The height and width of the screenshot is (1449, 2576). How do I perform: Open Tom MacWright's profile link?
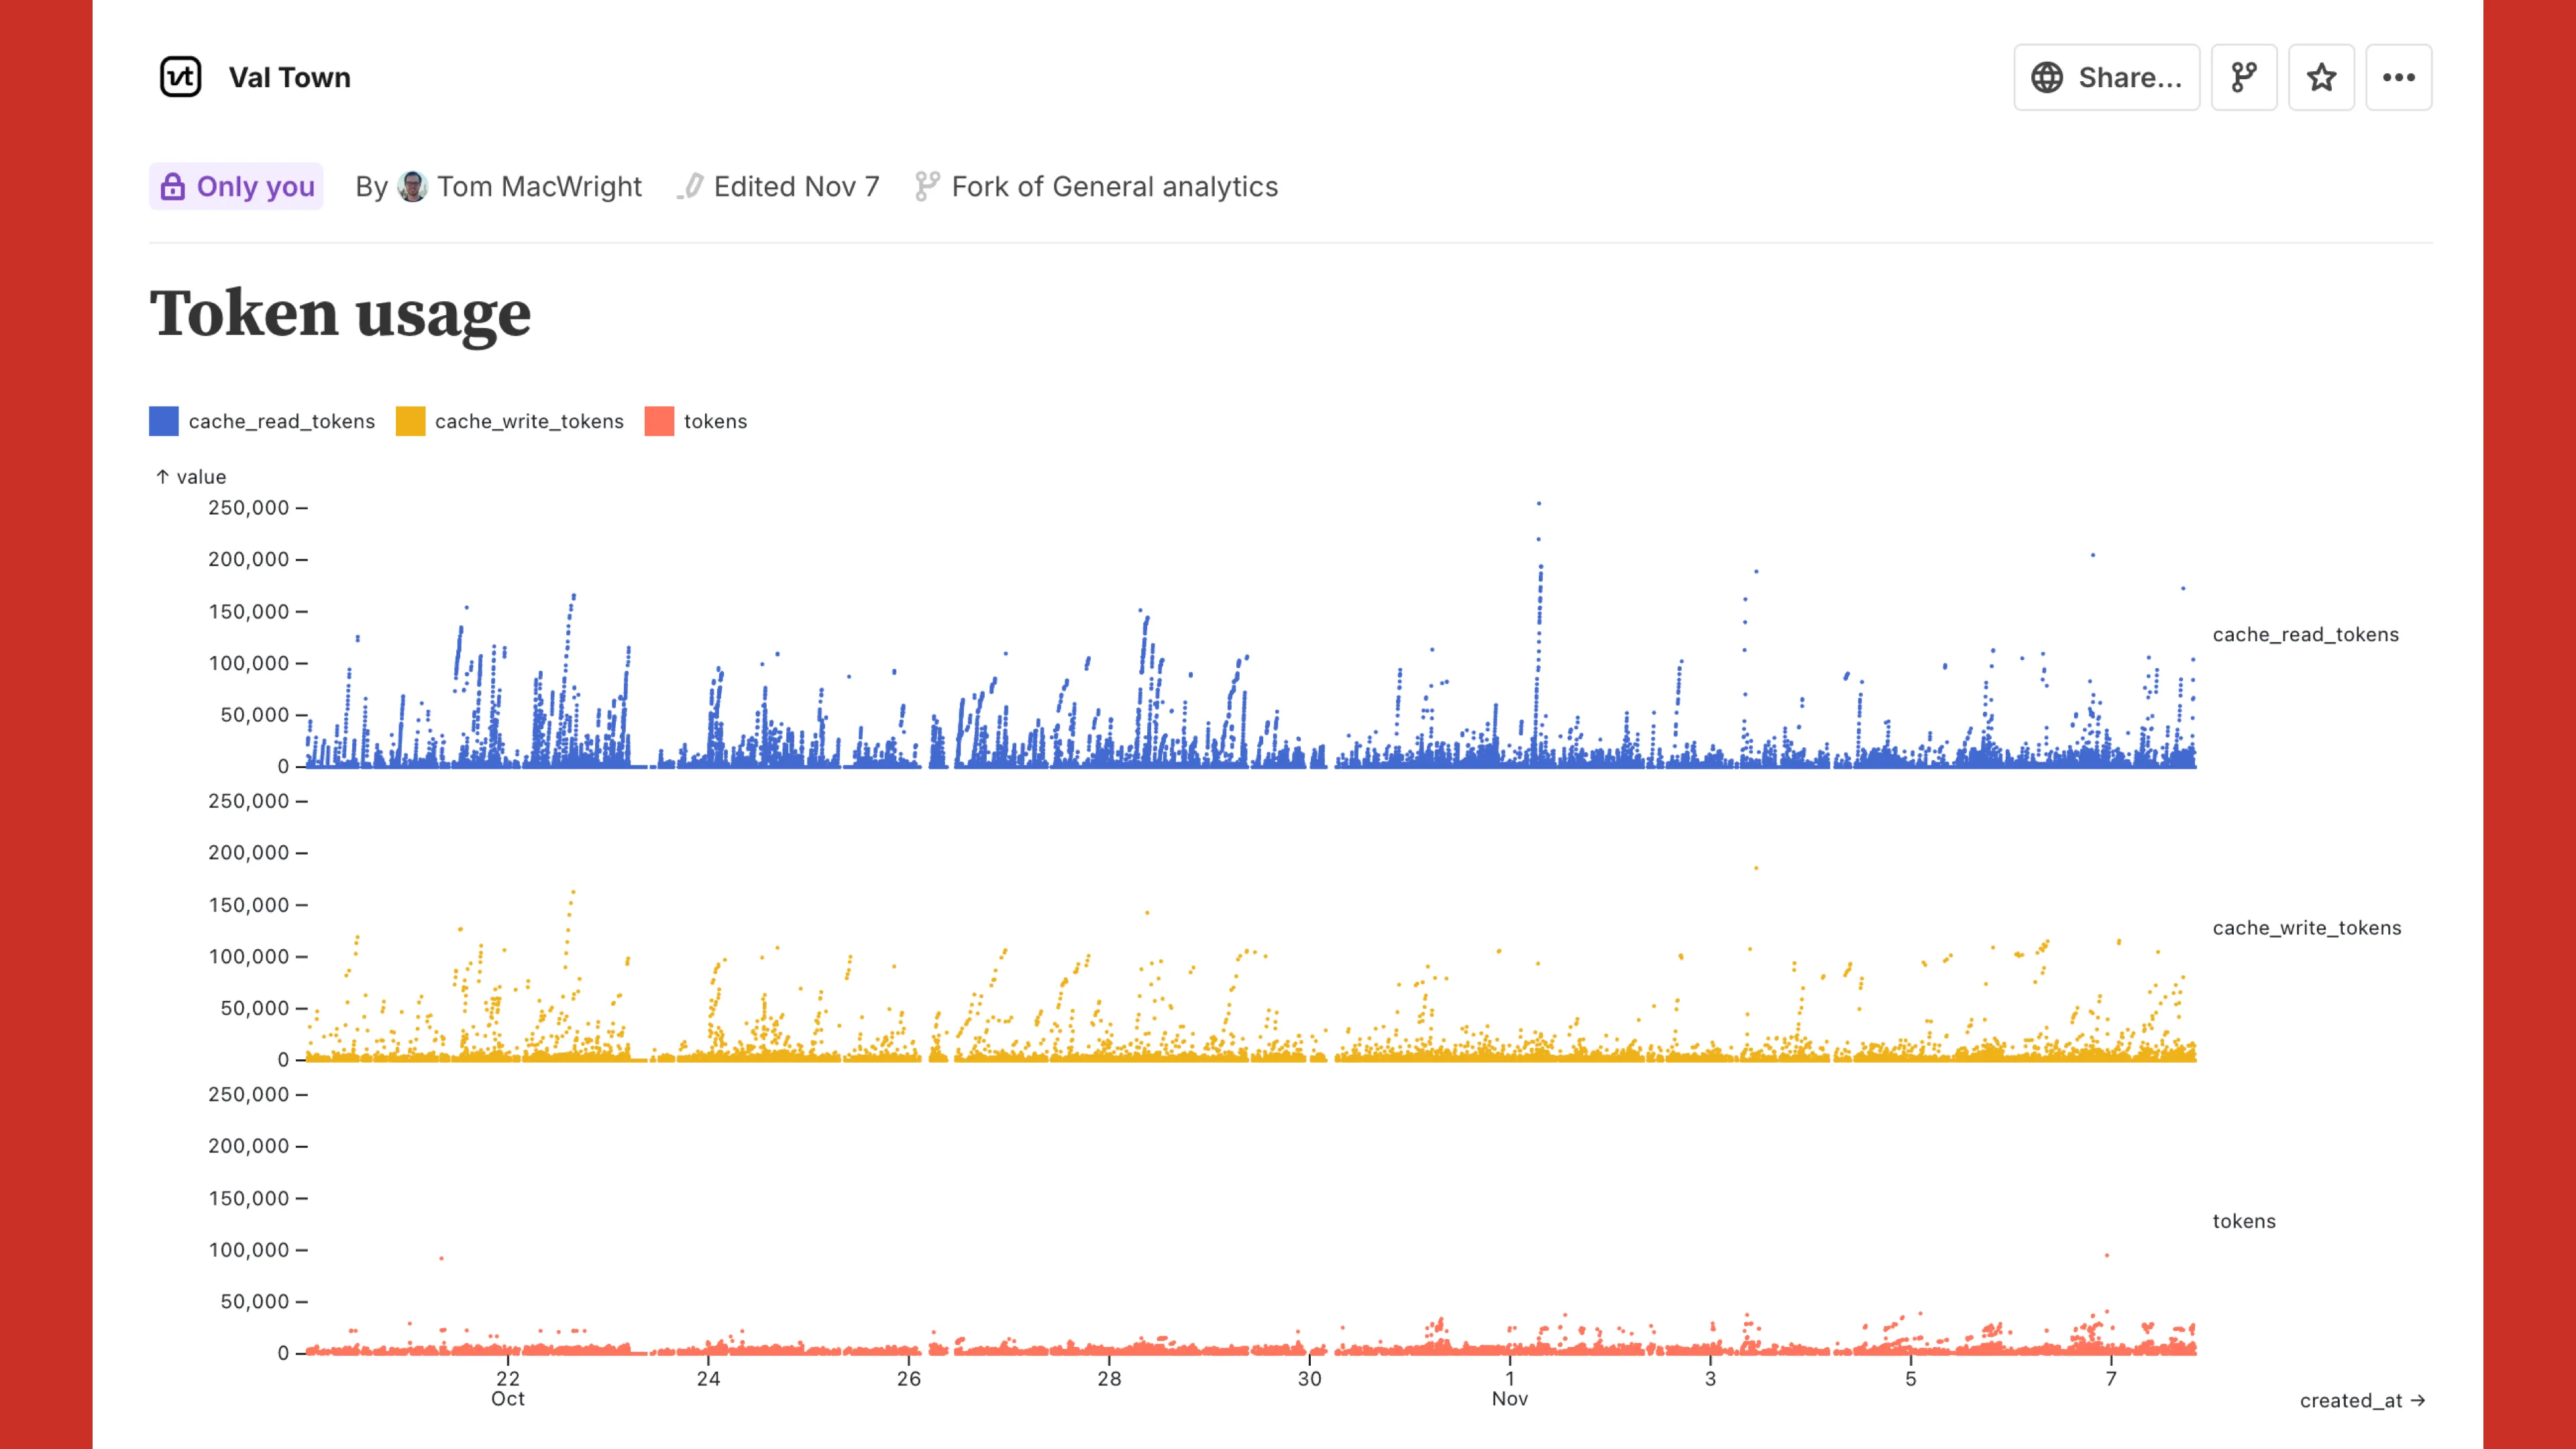point(540,186)
